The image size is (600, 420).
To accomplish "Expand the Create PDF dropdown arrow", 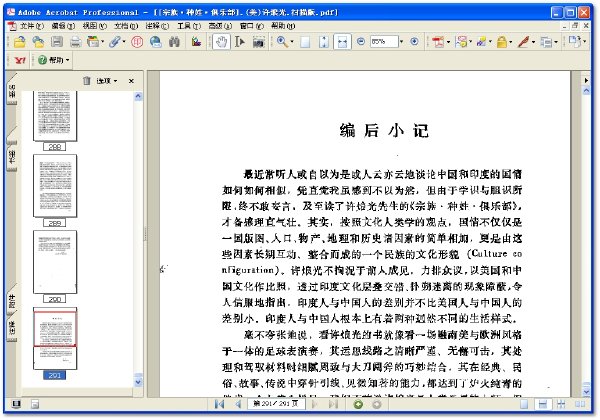I will coord(448,42).
